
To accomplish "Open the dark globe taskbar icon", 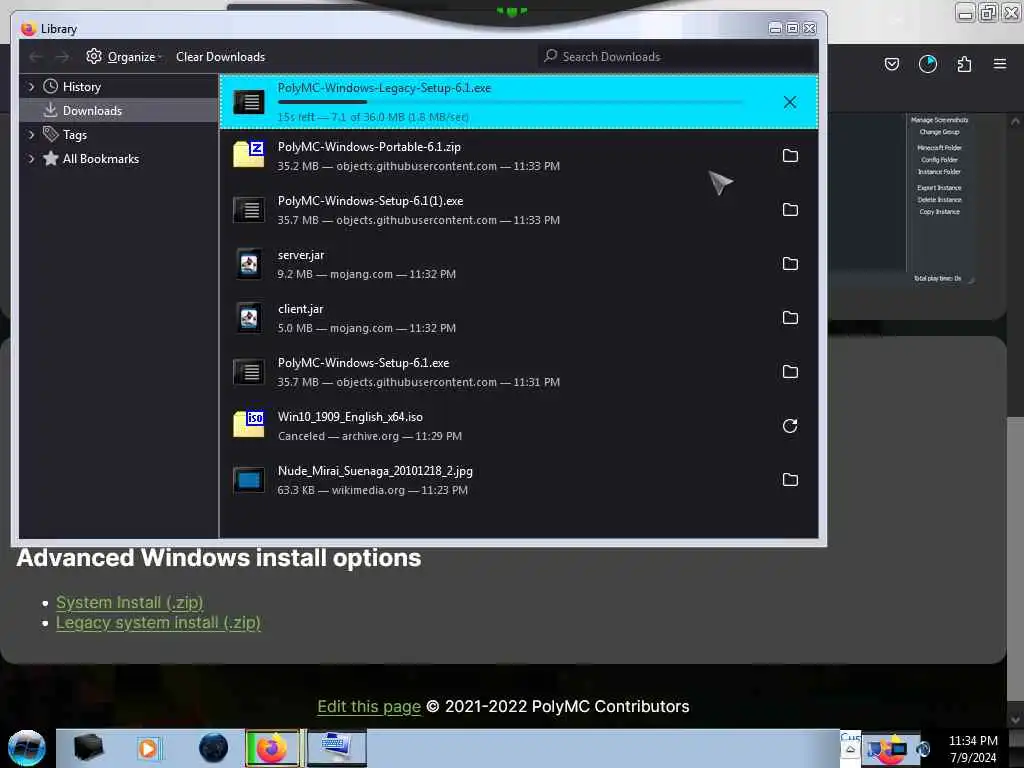I will (x=213, y=748).
